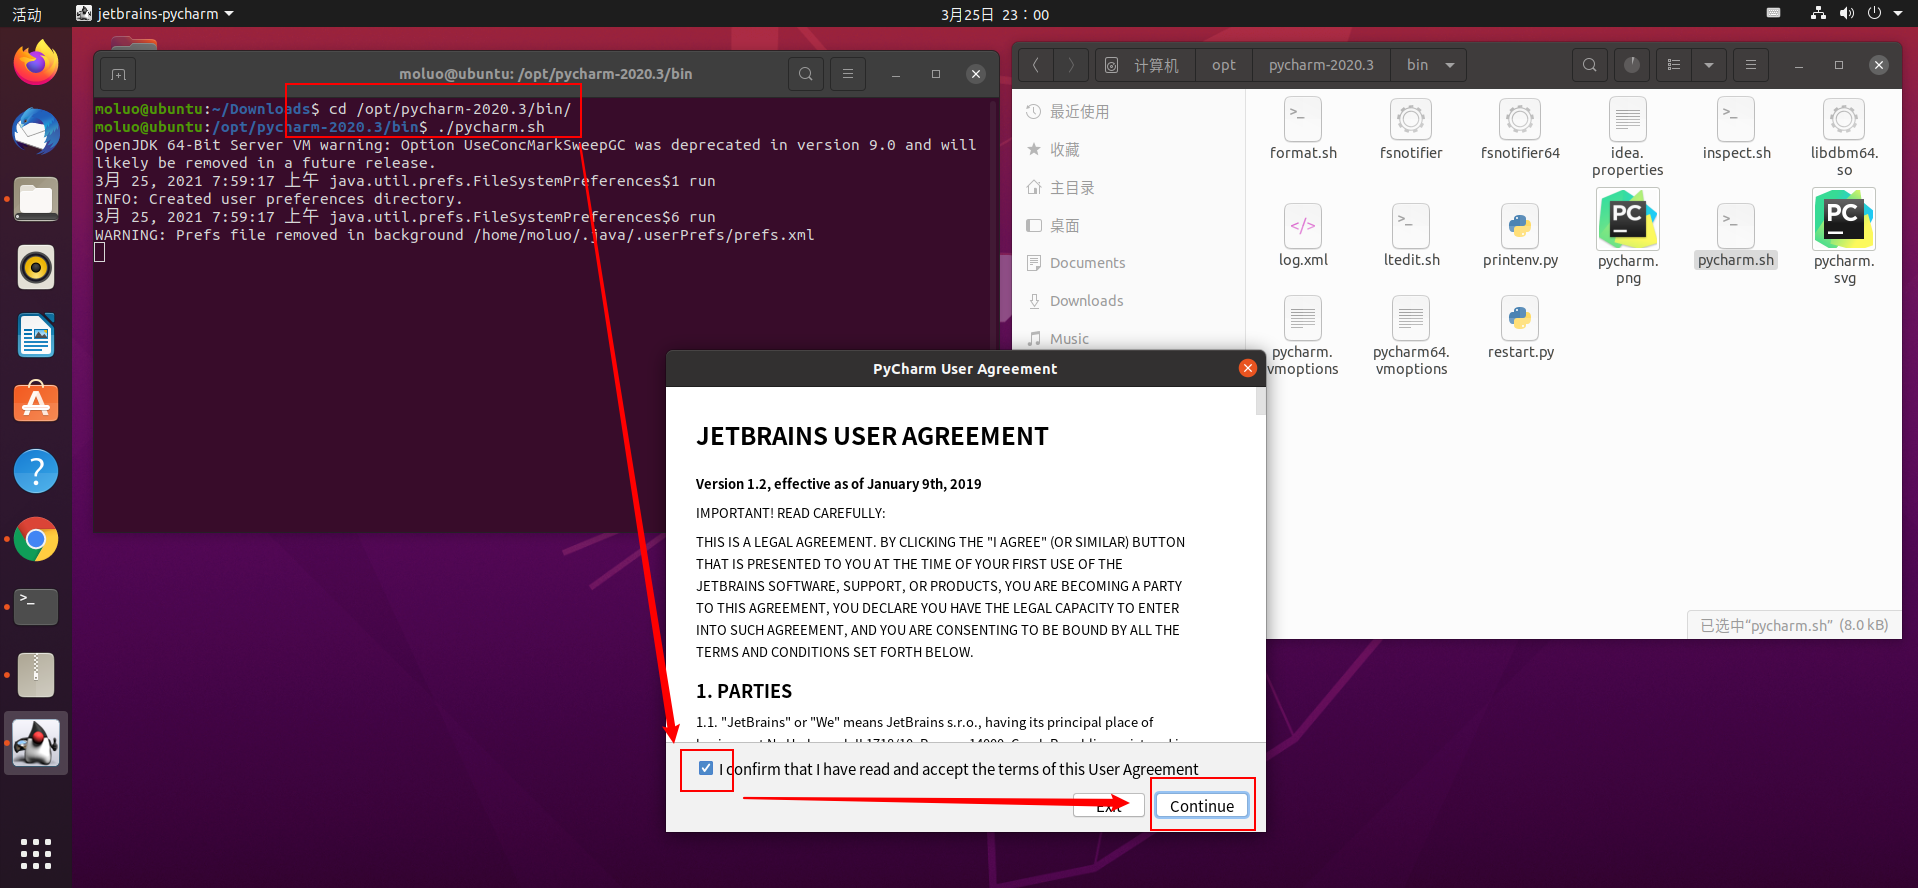Click the back arrow in file manager

pyautogui.click(x=1036, y=65)
